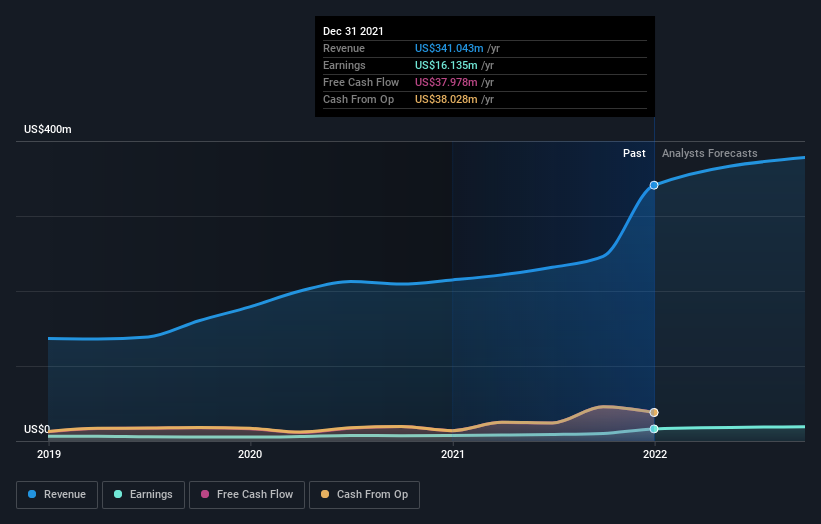Click the Free Cash Flow tooltip row label
This screenshot has width=821, height=524.
click(361, 82)
